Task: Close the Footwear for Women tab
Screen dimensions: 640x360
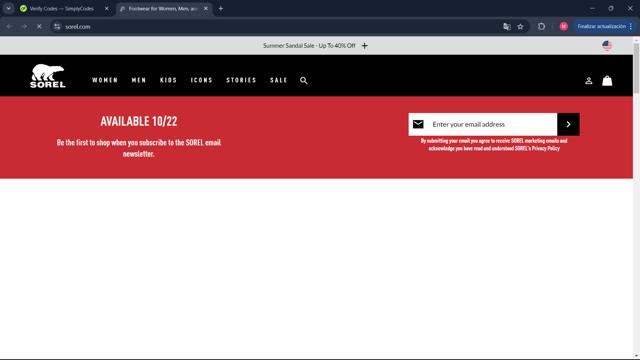Action: tap(206, 9)
